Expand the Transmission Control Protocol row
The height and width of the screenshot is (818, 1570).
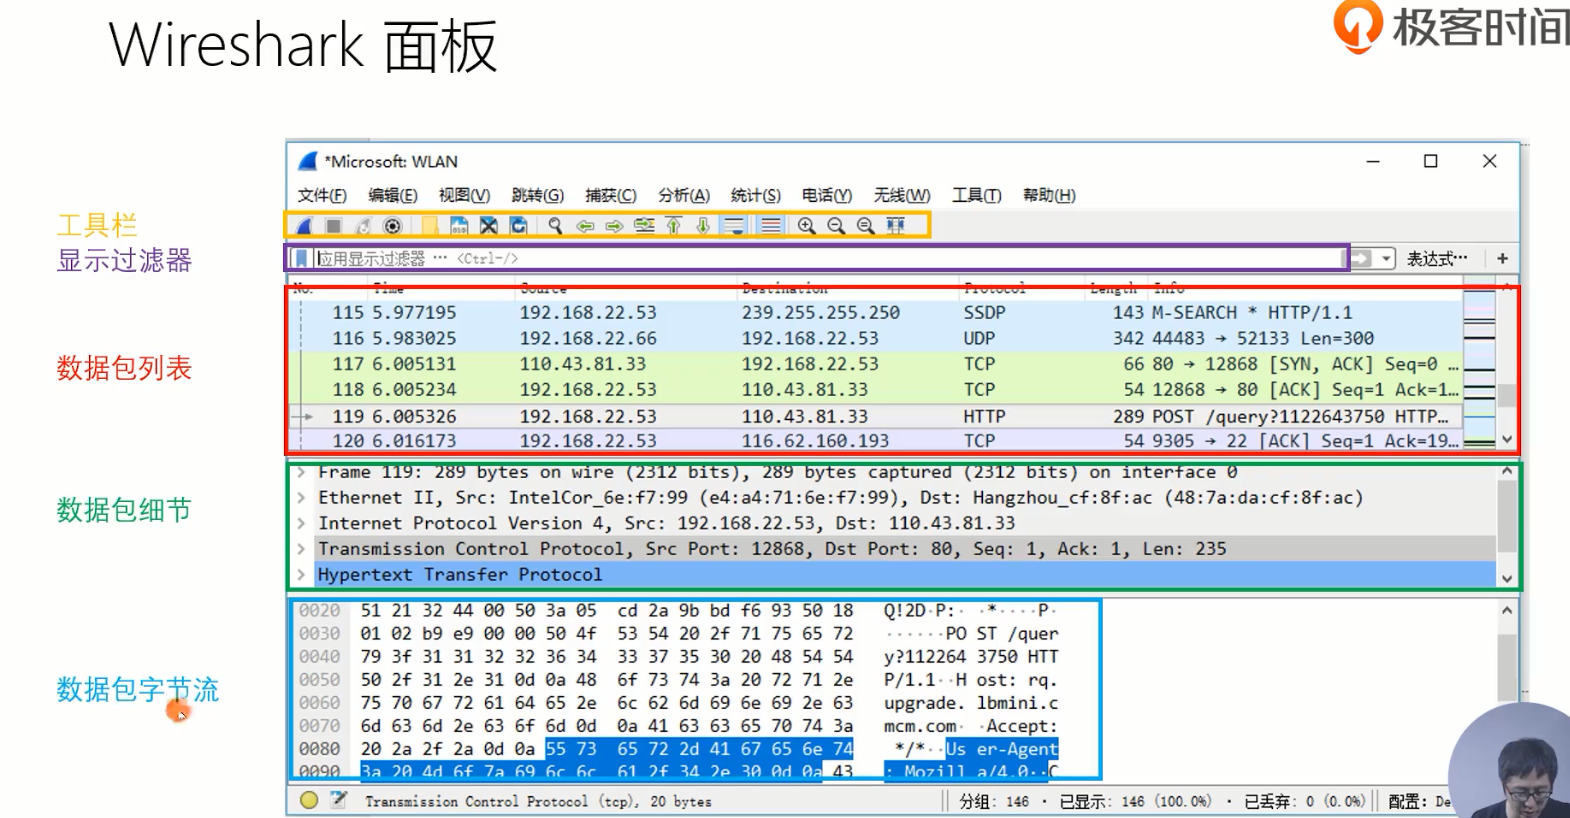click(301, 549)
